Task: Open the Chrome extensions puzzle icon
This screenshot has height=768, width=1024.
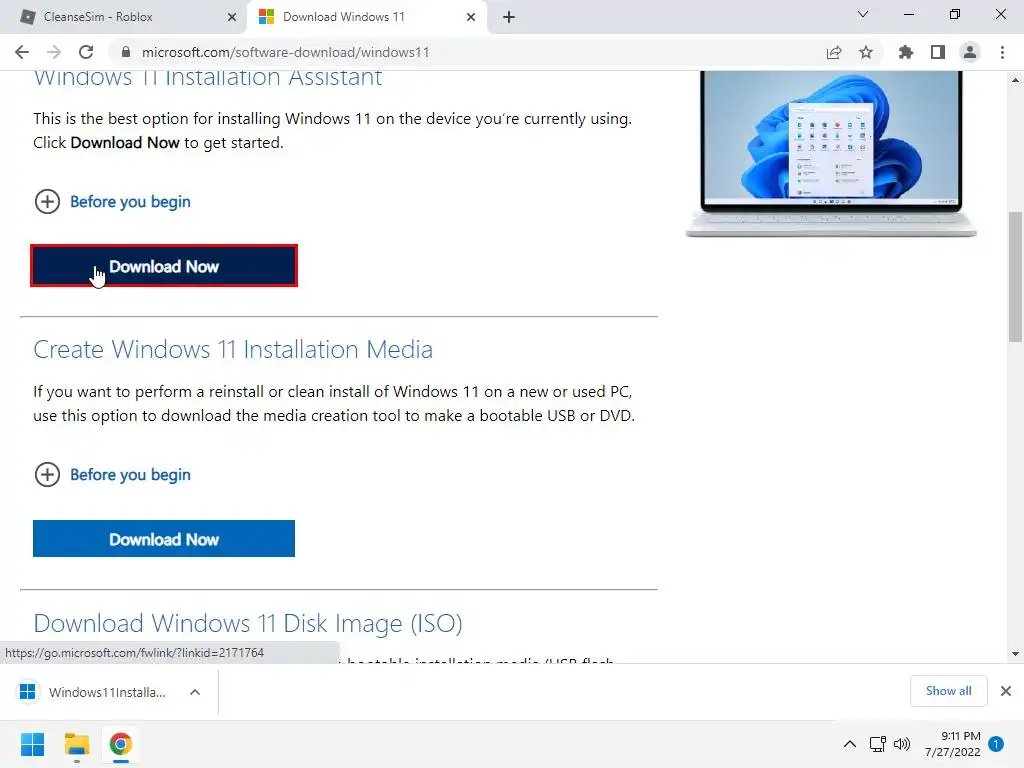Action: (905, 52)
